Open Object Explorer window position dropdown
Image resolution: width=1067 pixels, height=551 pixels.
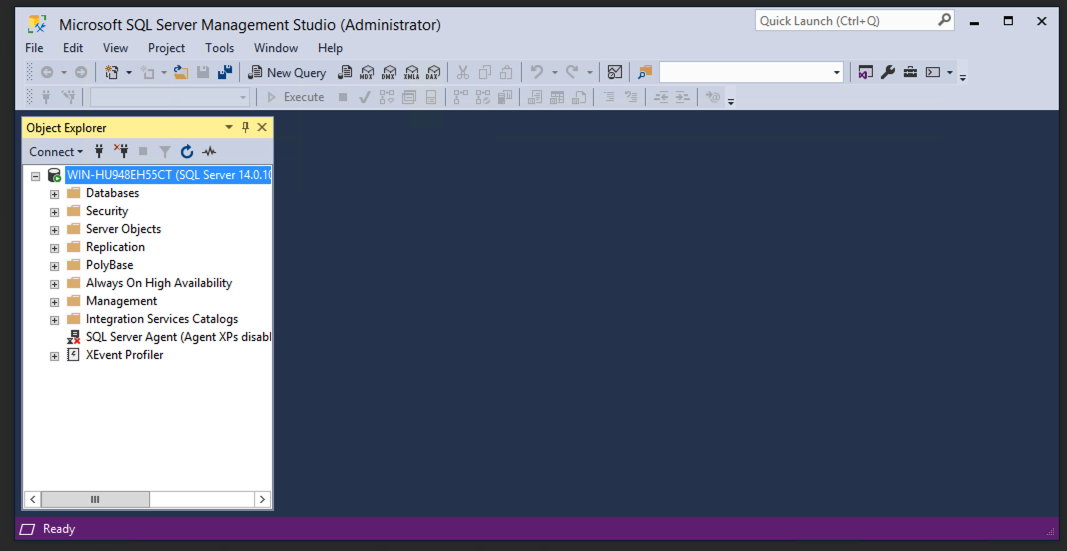coord(229,127)
